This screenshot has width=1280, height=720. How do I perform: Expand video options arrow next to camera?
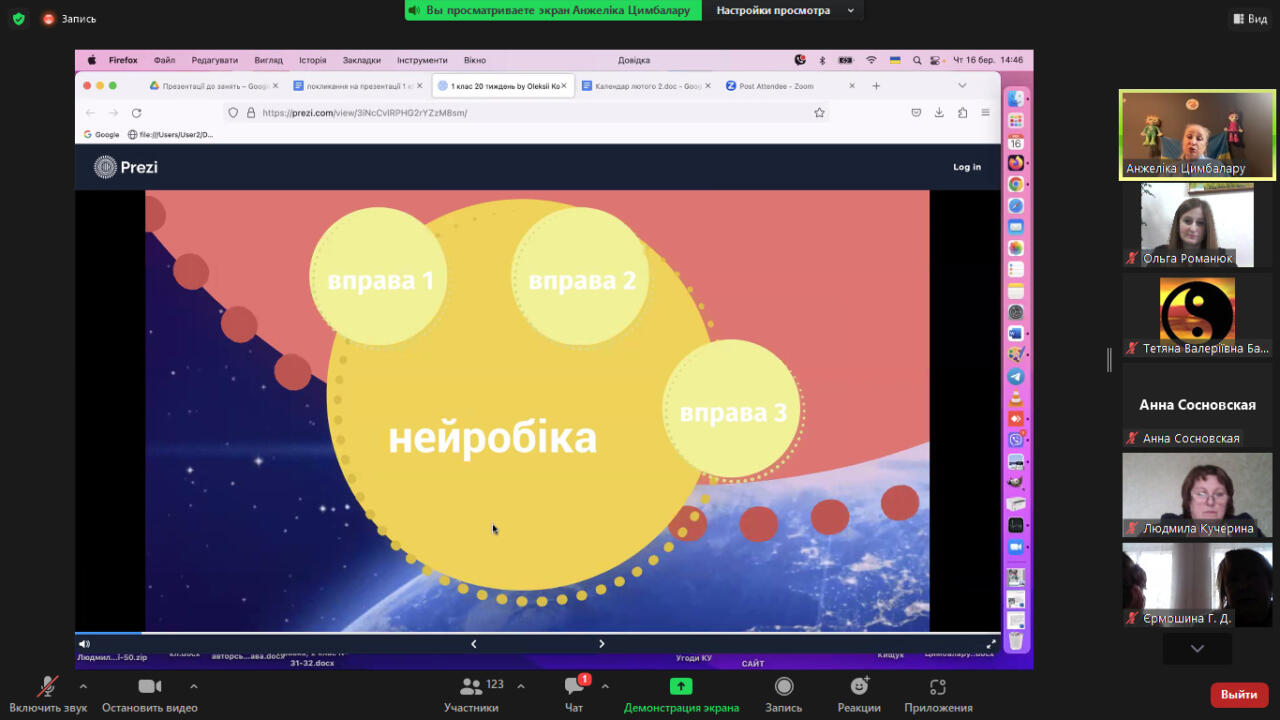(194, 686)
